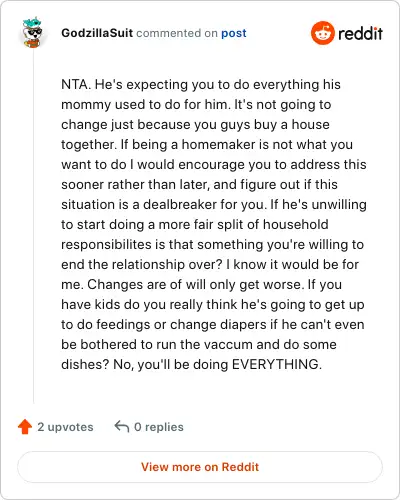Click the reddit wordmark text
400x500 pixels.
360,33
